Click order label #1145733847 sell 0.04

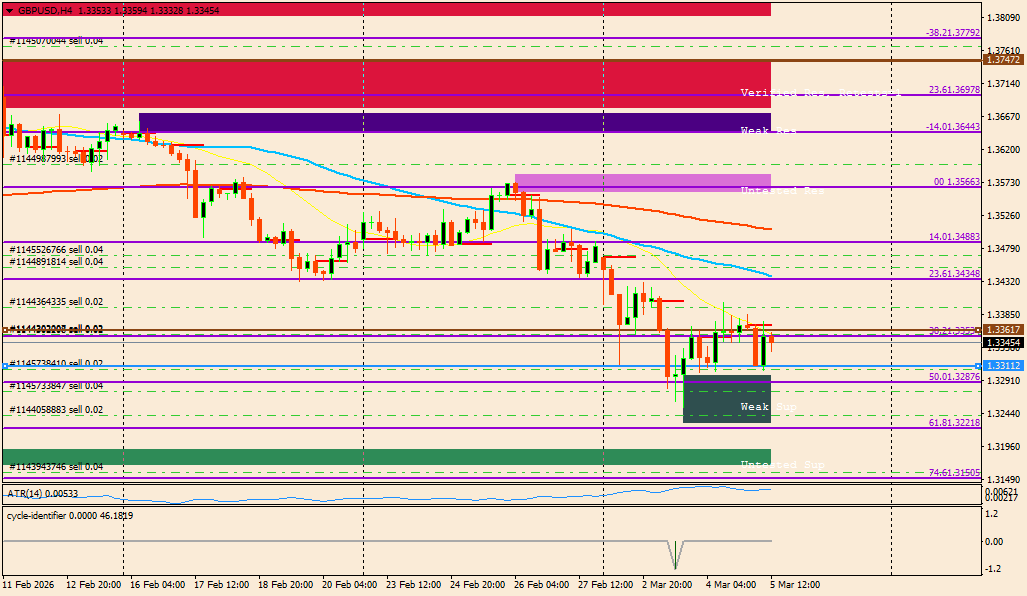[56, 386]
